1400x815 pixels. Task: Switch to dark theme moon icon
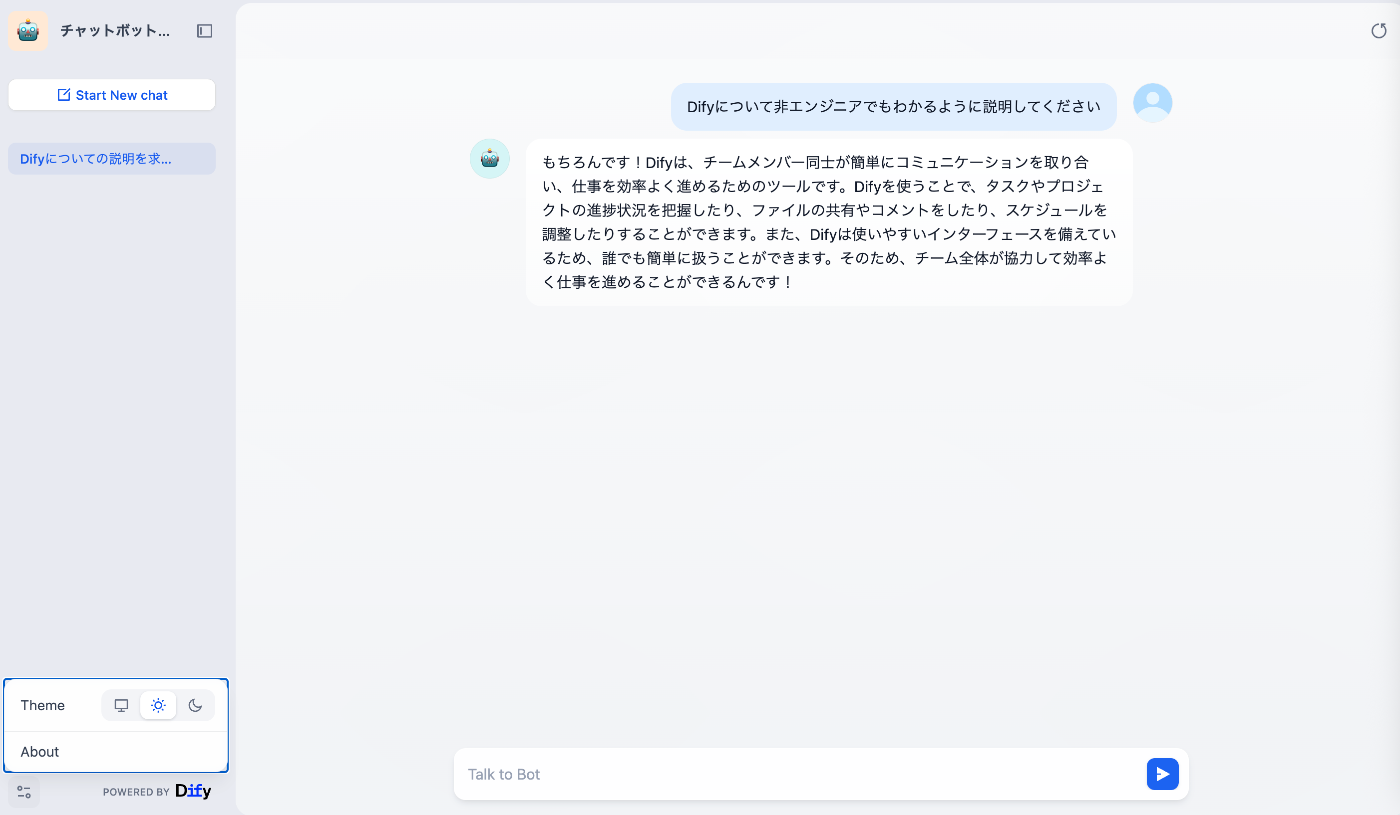coord(195,705)
